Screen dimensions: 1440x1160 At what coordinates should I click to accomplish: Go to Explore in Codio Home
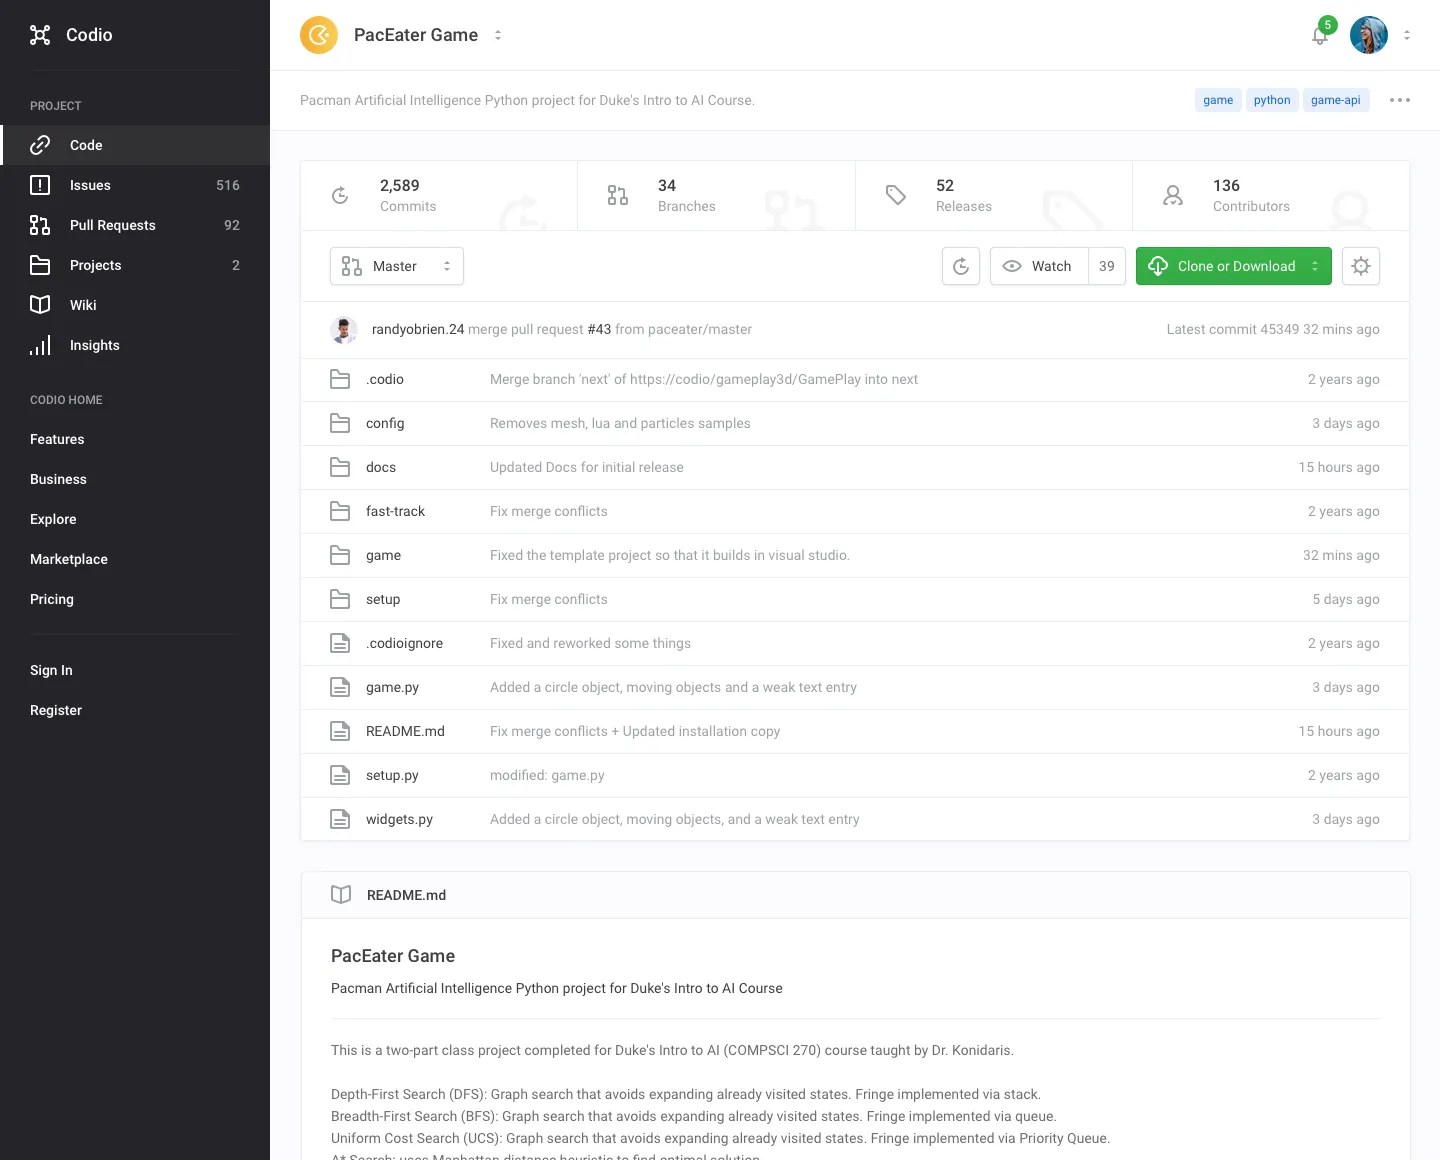[x=53, y=519]
